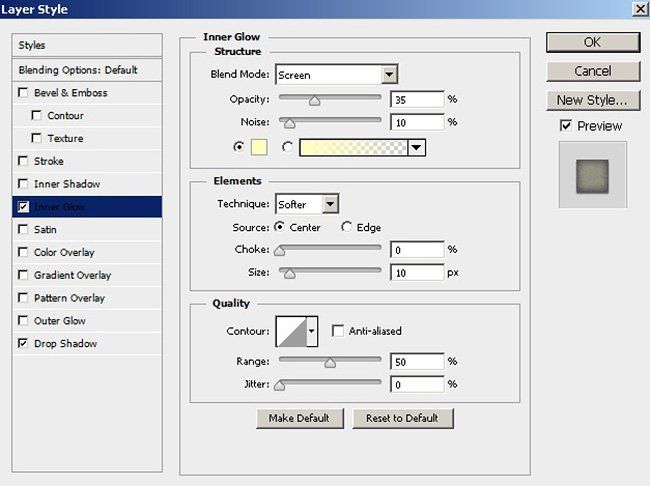Click the Range slider handle

[x=330, y=363]
